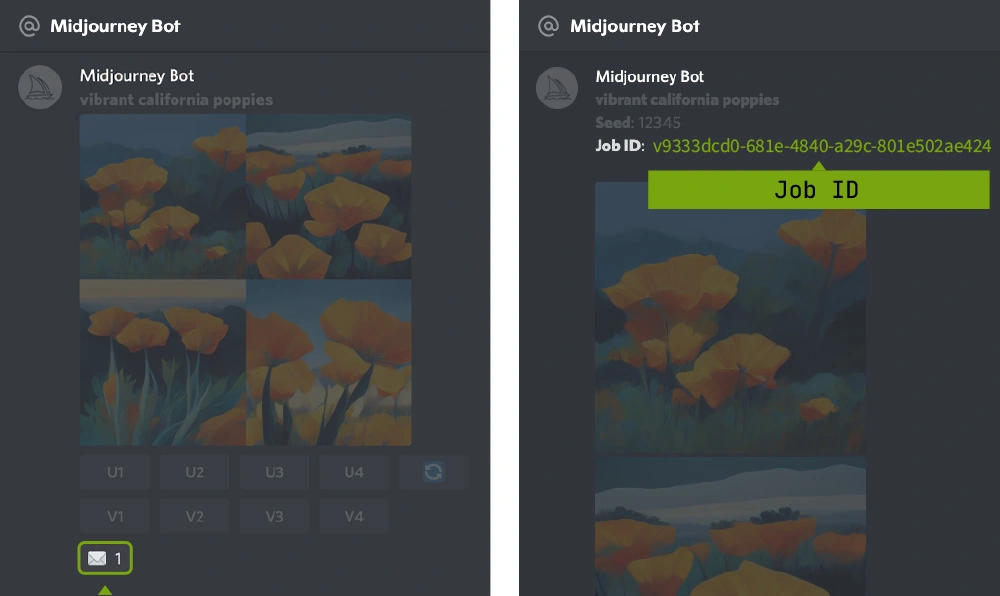Open the four-image poppies grid
The width and height of the screenshot is (1000, 596).
pyautogui.click(x=246, y=280)
